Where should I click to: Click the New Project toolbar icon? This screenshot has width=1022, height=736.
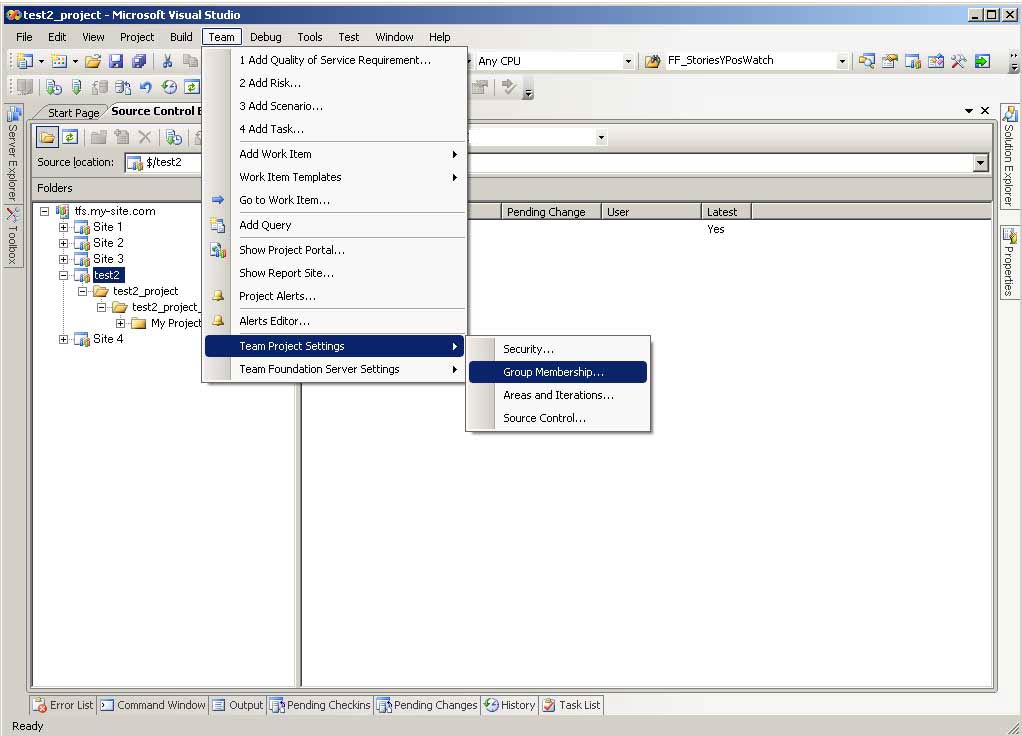(x=24, y=61)
